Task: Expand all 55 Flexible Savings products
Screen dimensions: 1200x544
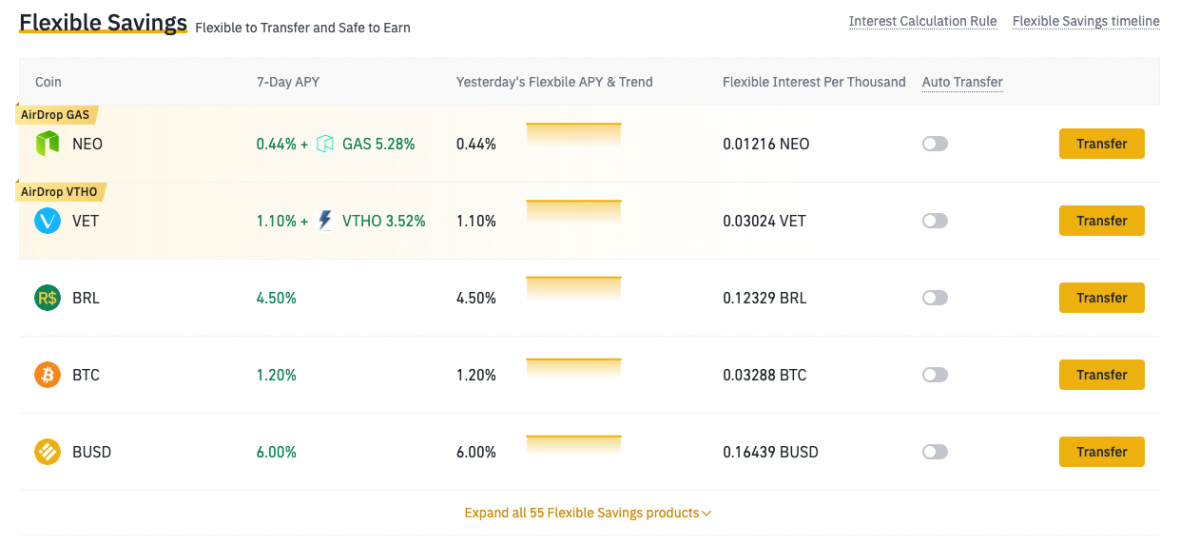Action: pos(588,513)
